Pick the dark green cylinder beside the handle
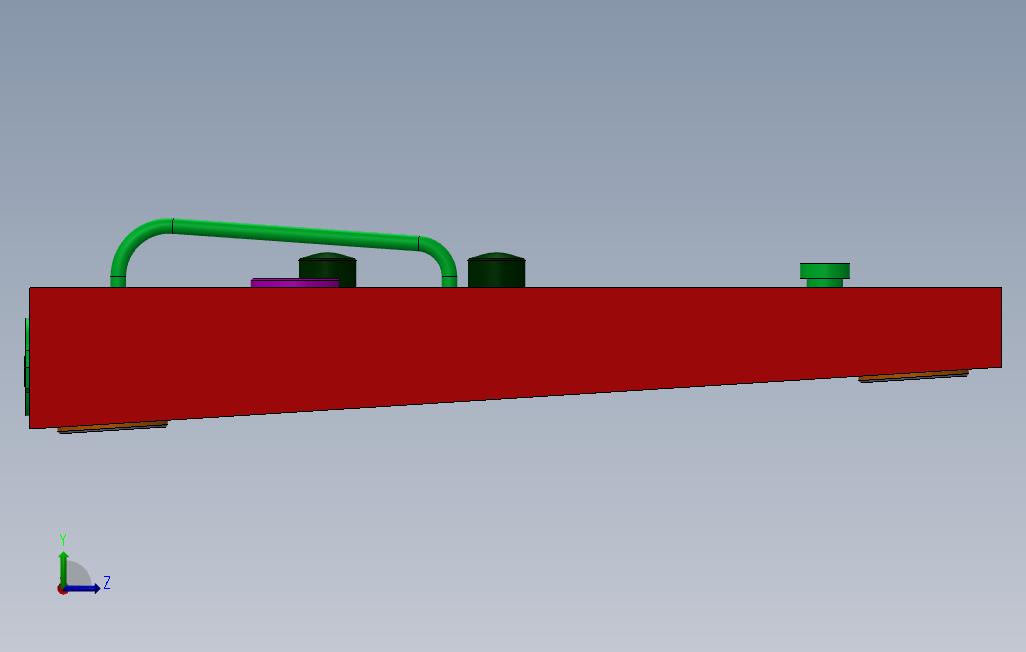Screen dimensions: 1026x652 [496, 270]
